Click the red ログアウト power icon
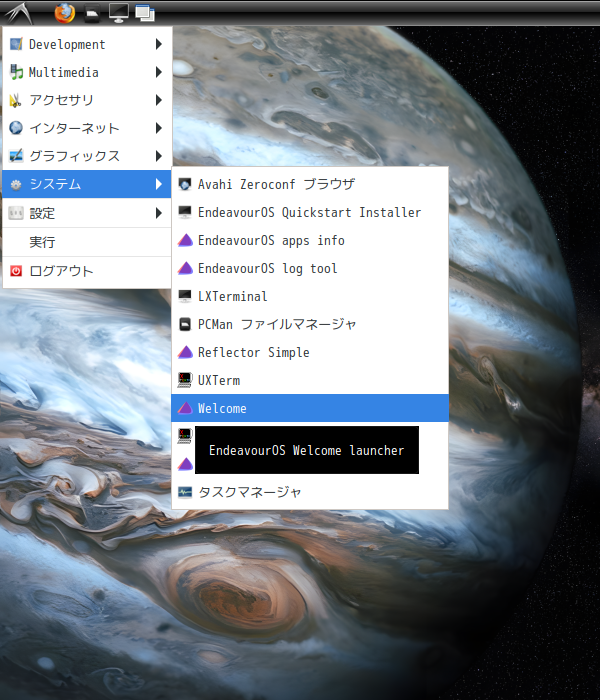Screen dimensions: 600x700 point(16,271)
